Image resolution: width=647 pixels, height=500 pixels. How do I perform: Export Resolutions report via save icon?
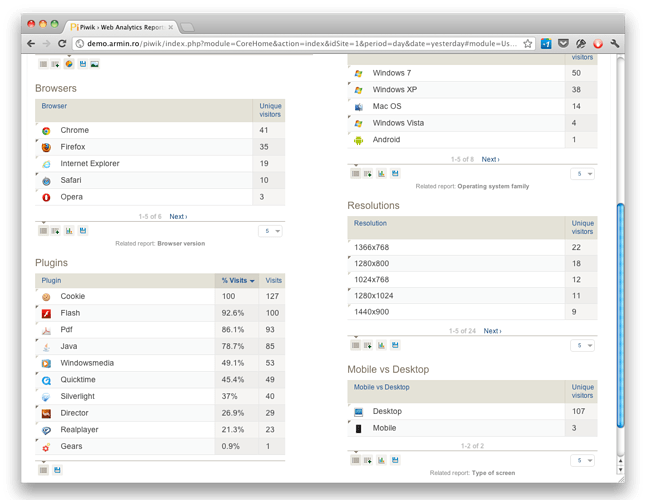pos(395,345)
